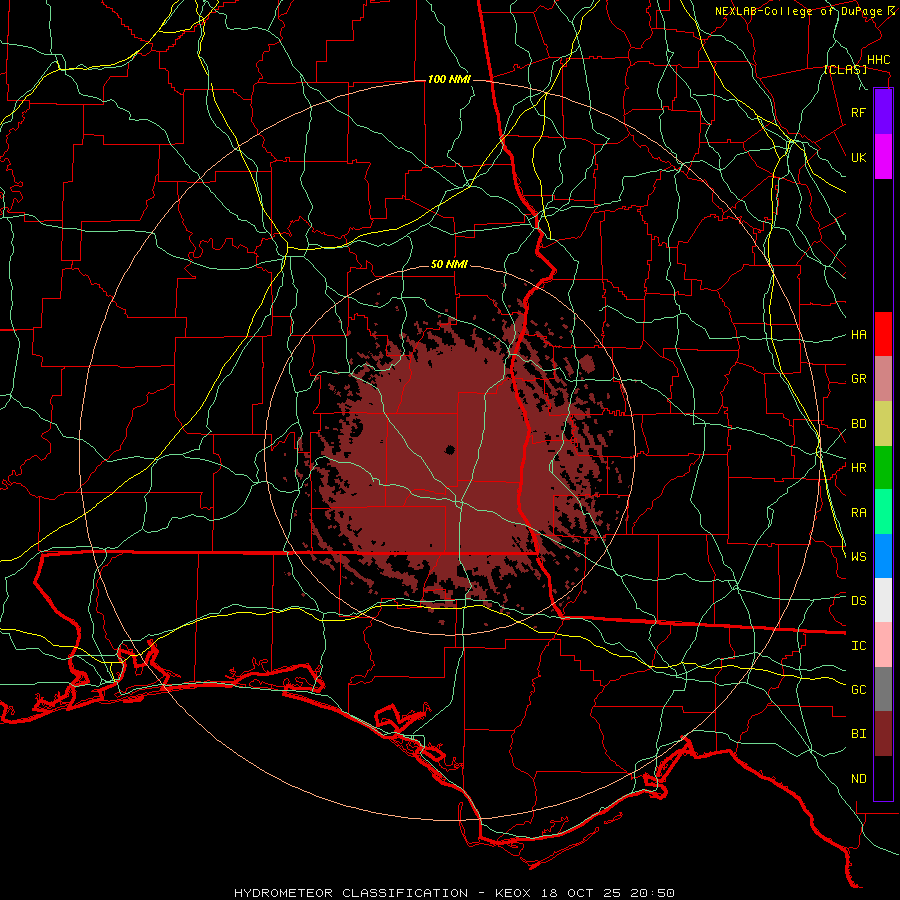900x900 pixels.
Task: Click the HHC product code text
Action: coord(878,60)
